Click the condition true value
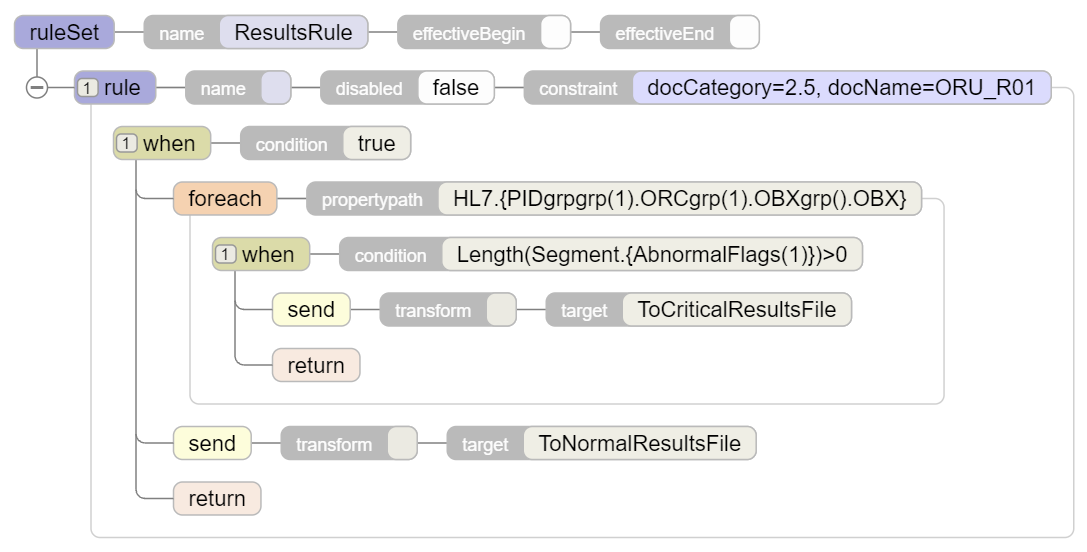 376,144
